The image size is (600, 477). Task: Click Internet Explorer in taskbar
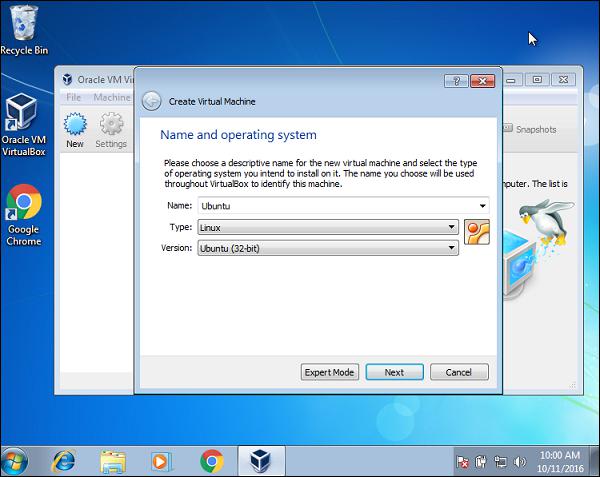click(x=65, y=460)
